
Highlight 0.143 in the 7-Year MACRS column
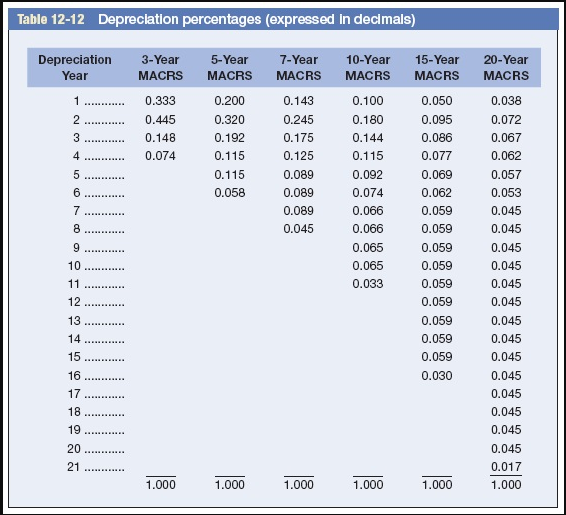[x=299, y=101]
